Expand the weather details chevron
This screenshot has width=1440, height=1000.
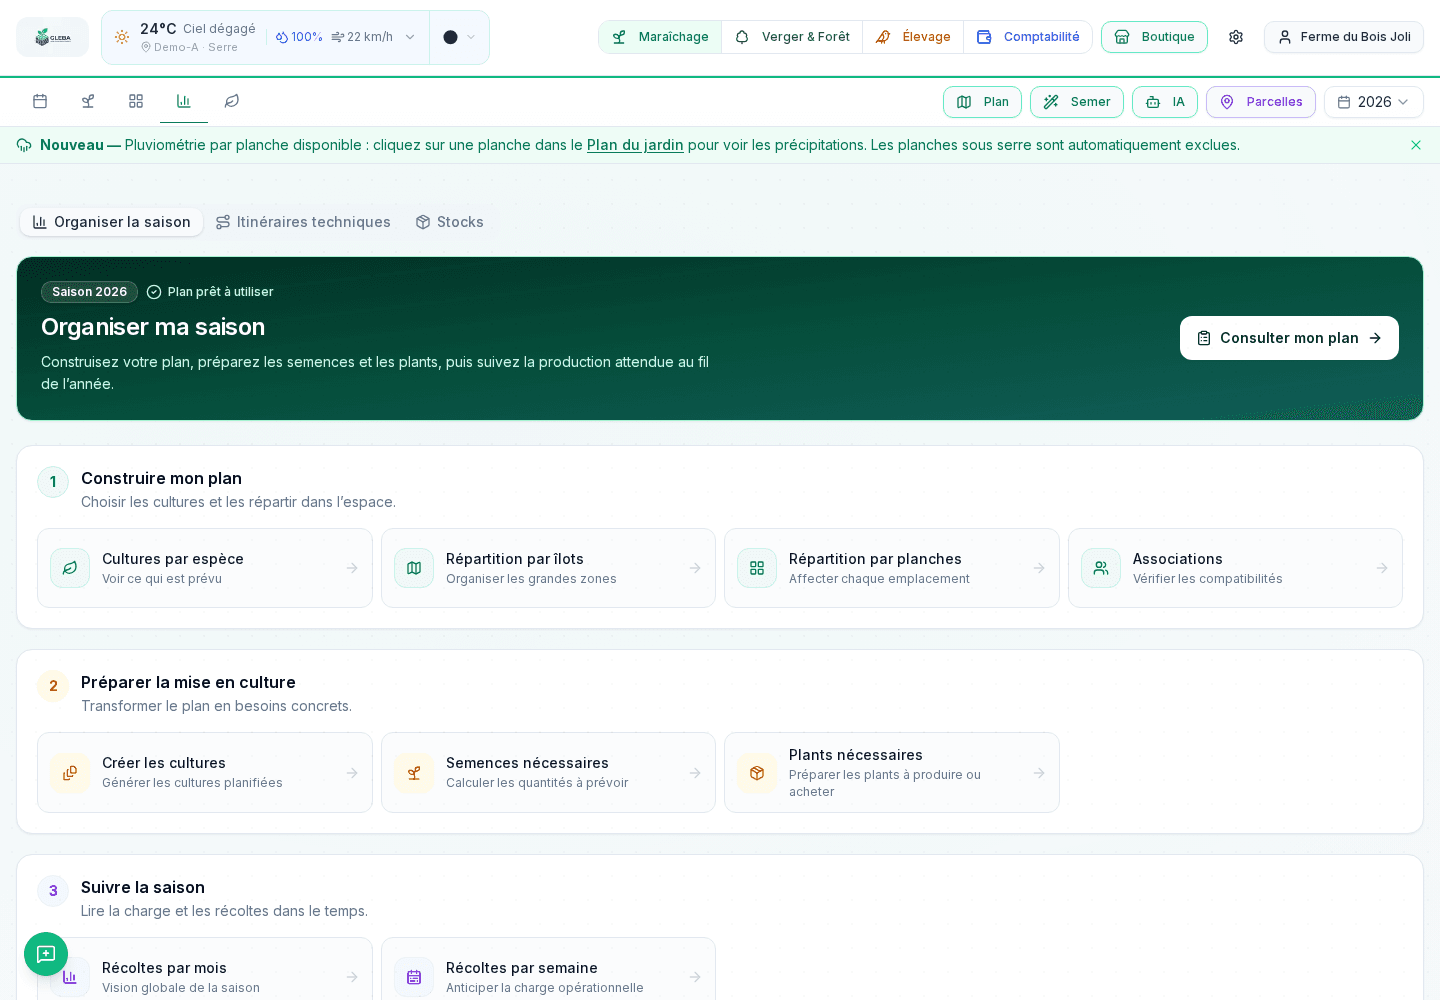tap(410, 37)
